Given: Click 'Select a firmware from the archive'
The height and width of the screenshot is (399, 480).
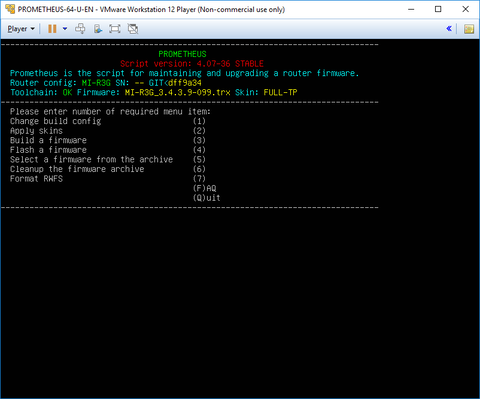Looking at the screenshot, I should pyautogui.click(x=91, y=160).
